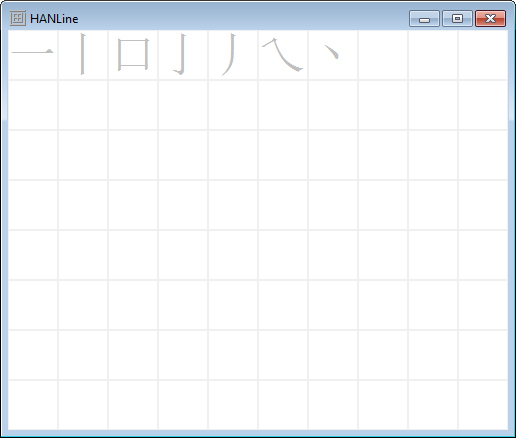Select the horizontal stroke 一 glyph
516x438 pixels.
click(33, 51)
